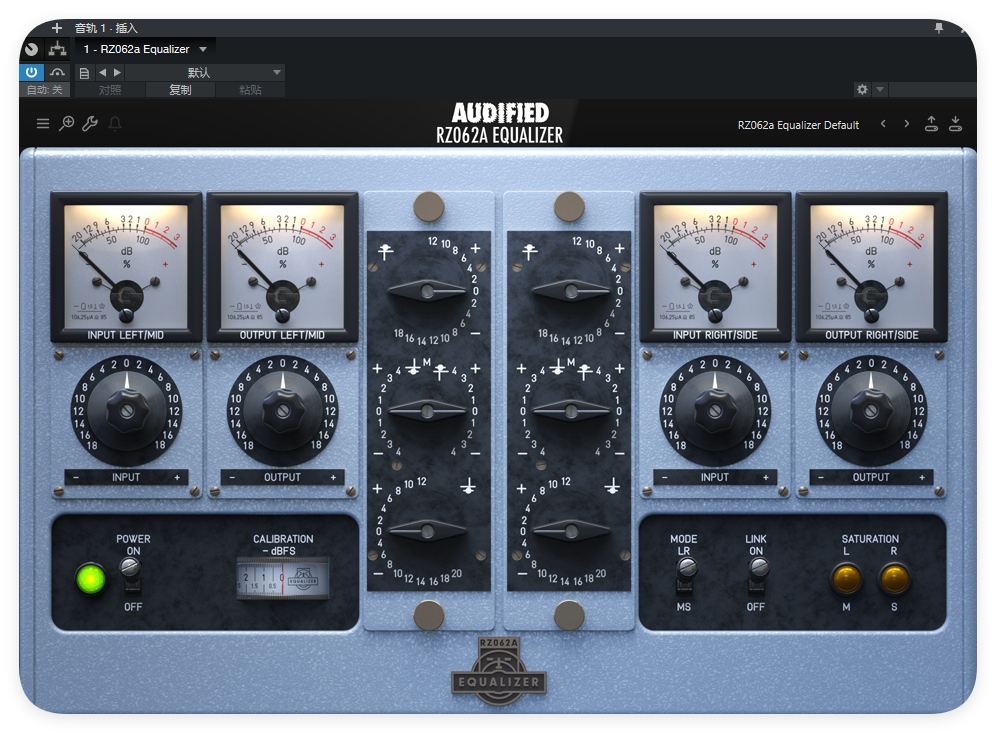
Task: Toggle the SATURATION L/M amber lamp
Action: [847, 579]
